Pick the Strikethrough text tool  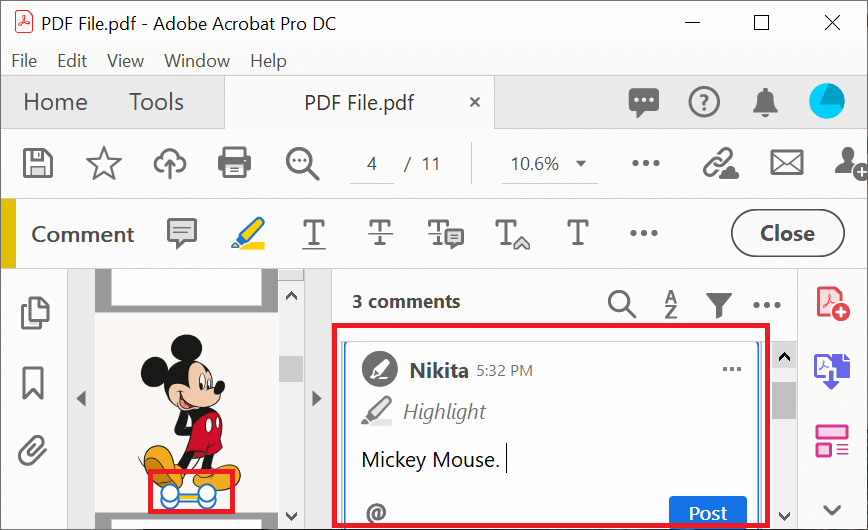[379, 234]
